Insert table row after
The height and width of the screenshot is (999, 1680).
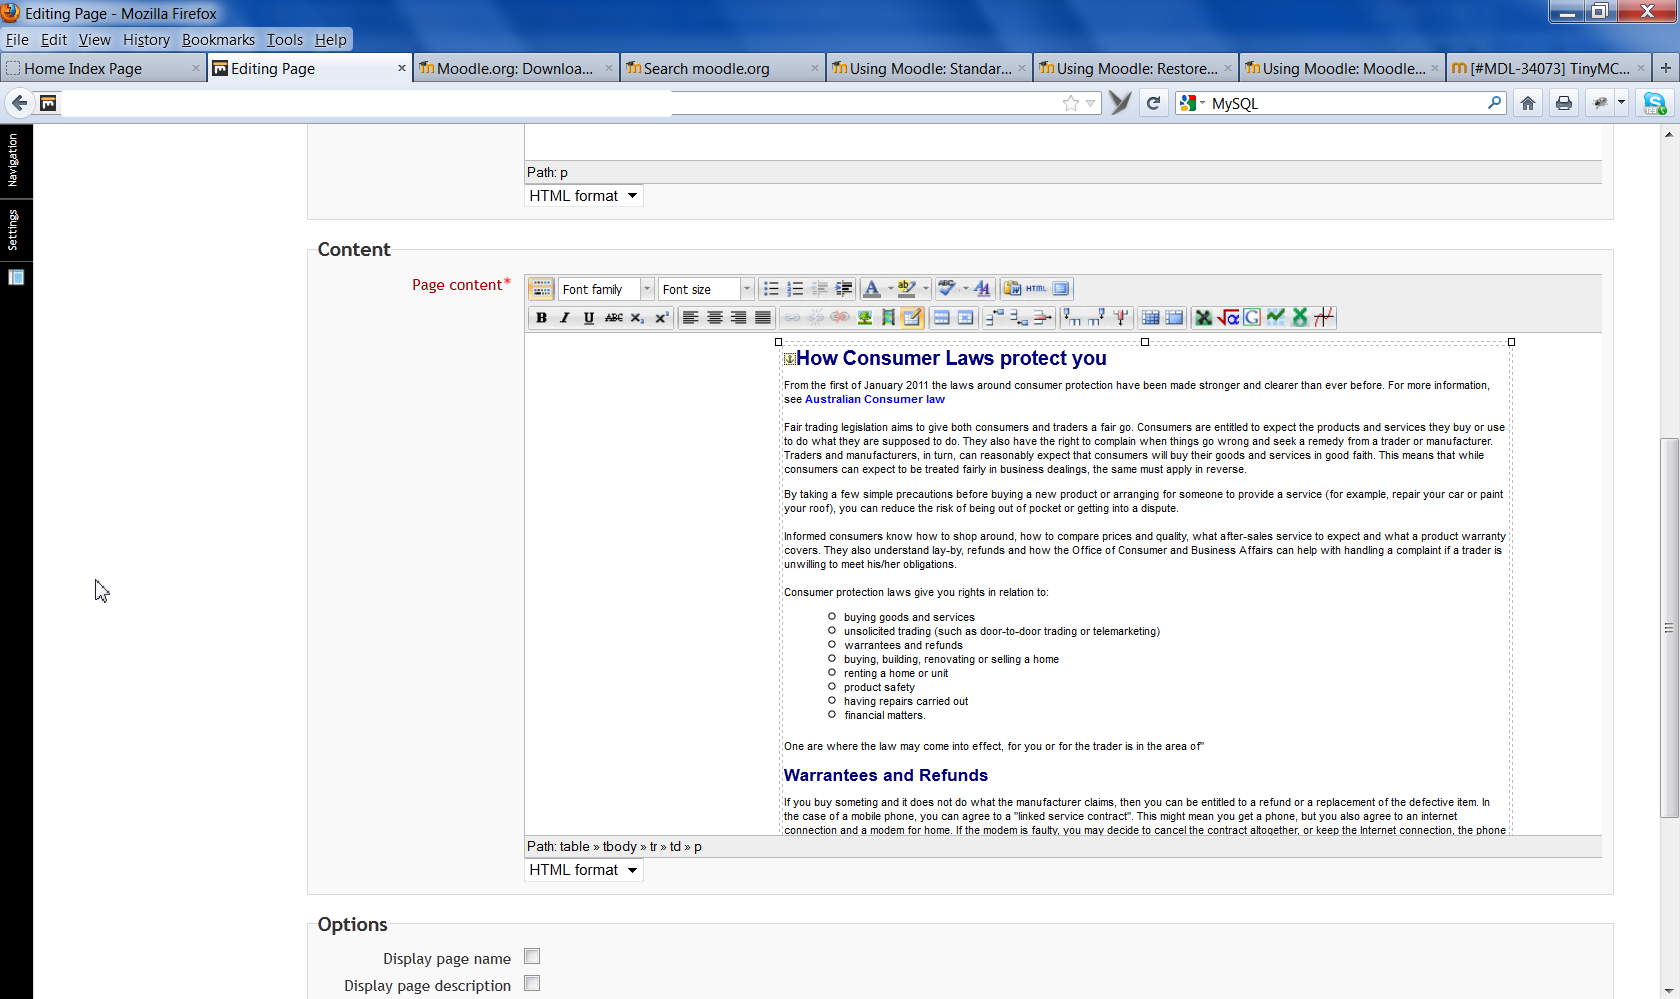[x=1019, y=317]
